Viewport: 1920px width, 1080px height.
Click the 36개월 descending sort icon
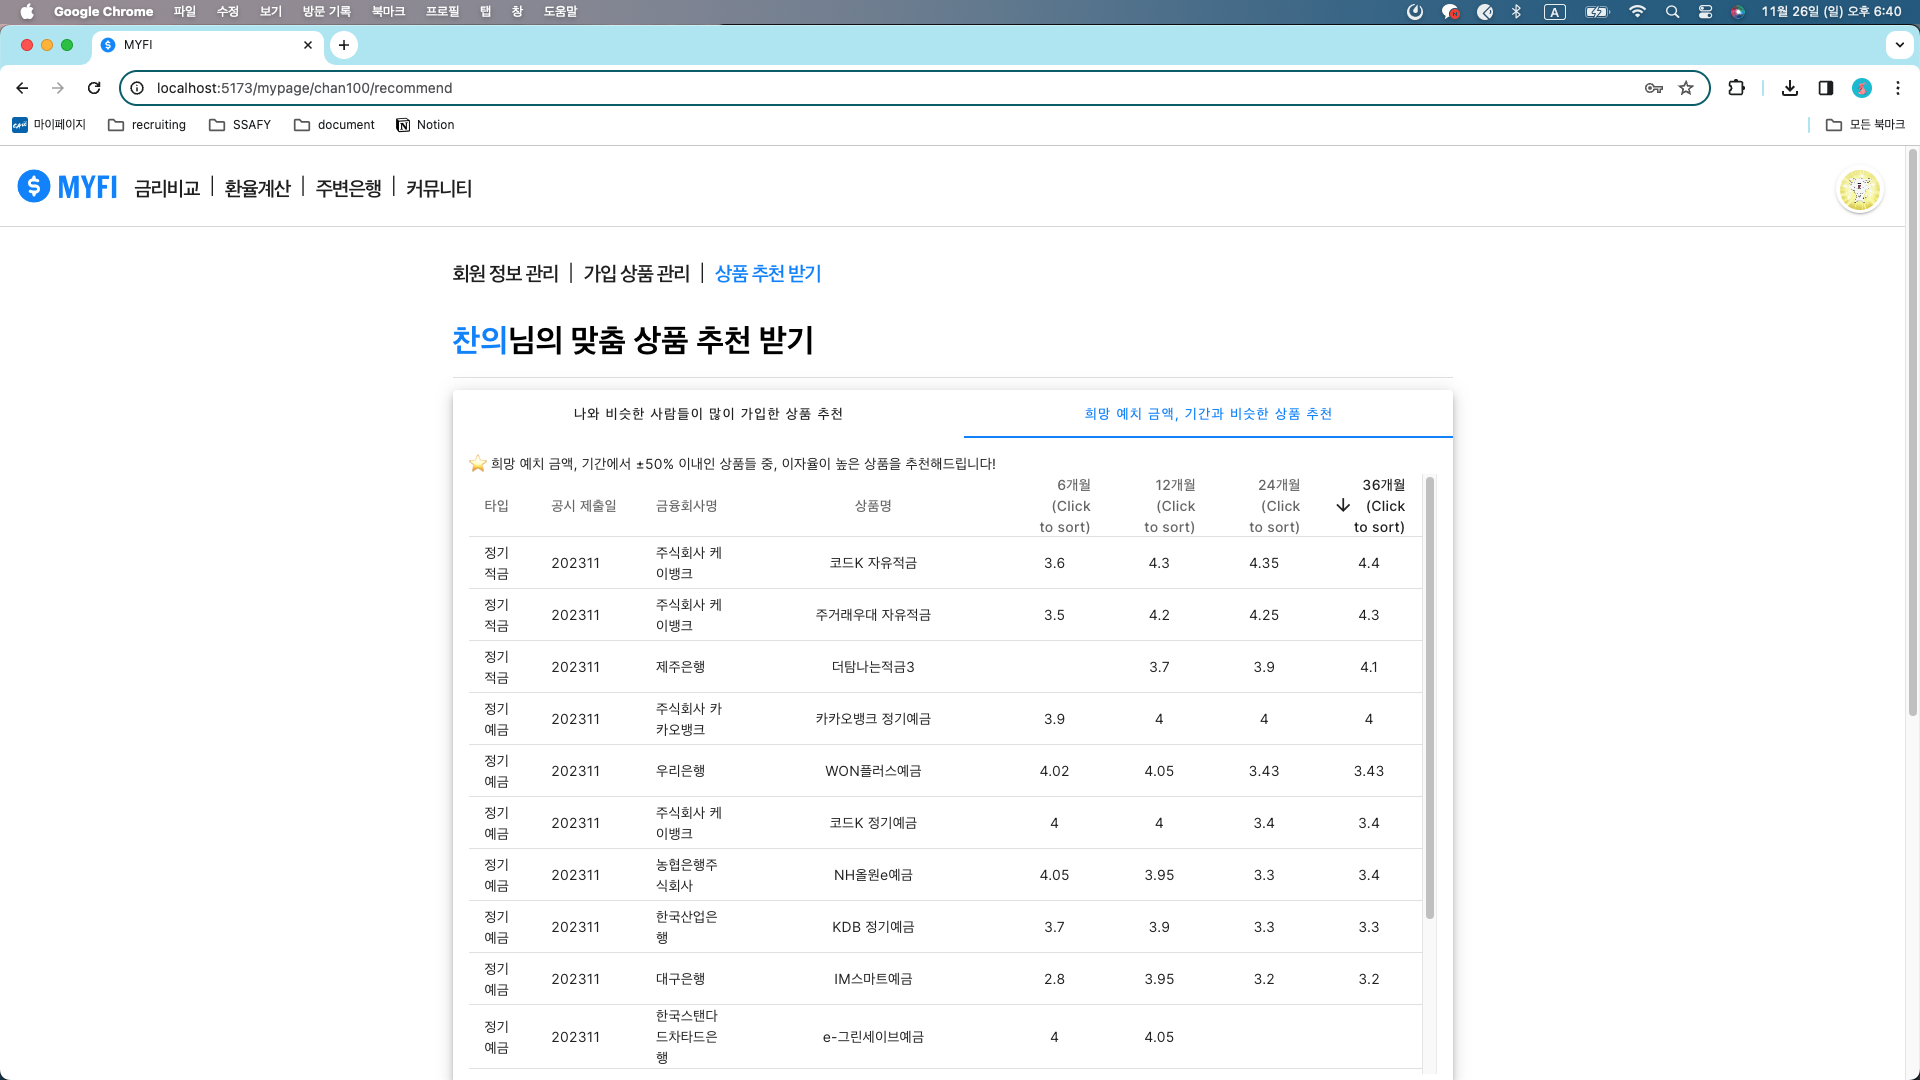[x=1344, y=505]
